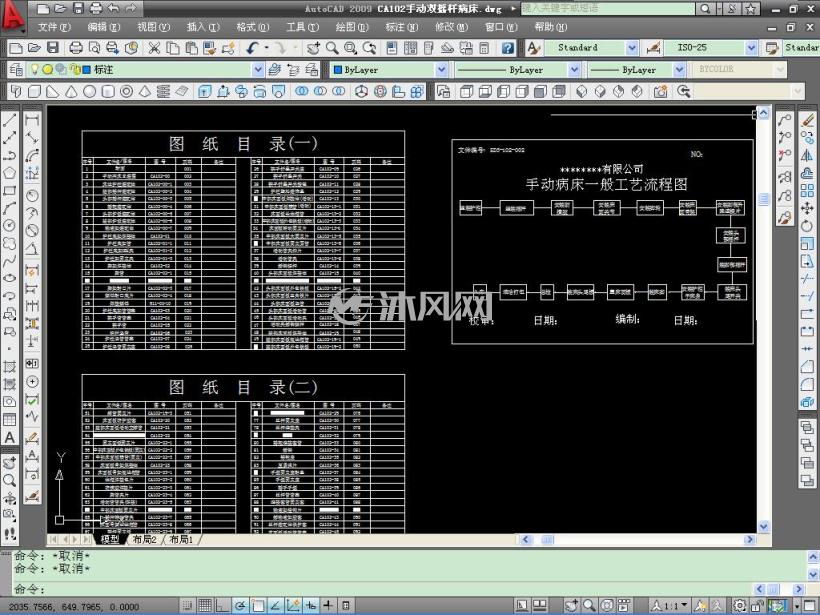Viewport: 820px width, 615px height.
Task: Click the Undo arrow icon
Action: [253, 48]
